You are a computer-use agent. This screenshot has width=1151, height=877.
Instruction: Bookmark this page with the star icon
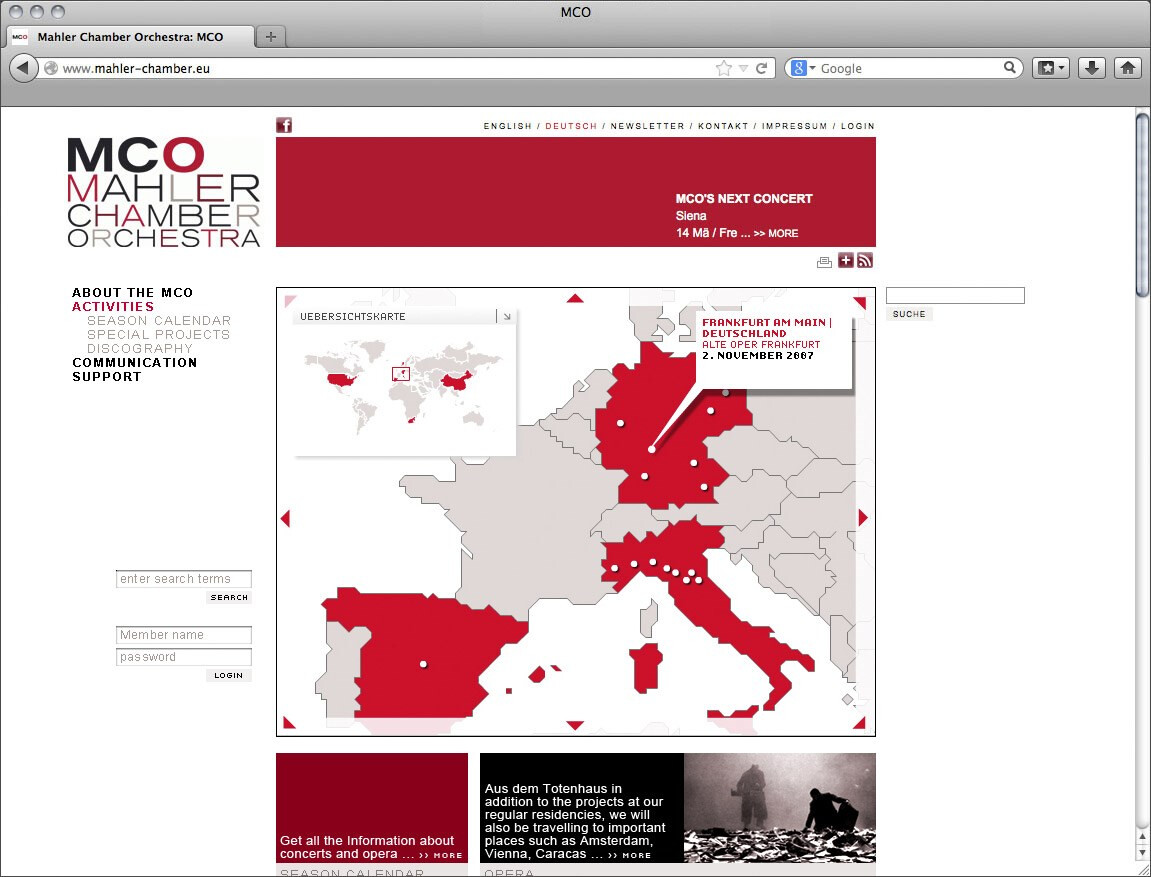pyautogui.click(x=723, y=68)
